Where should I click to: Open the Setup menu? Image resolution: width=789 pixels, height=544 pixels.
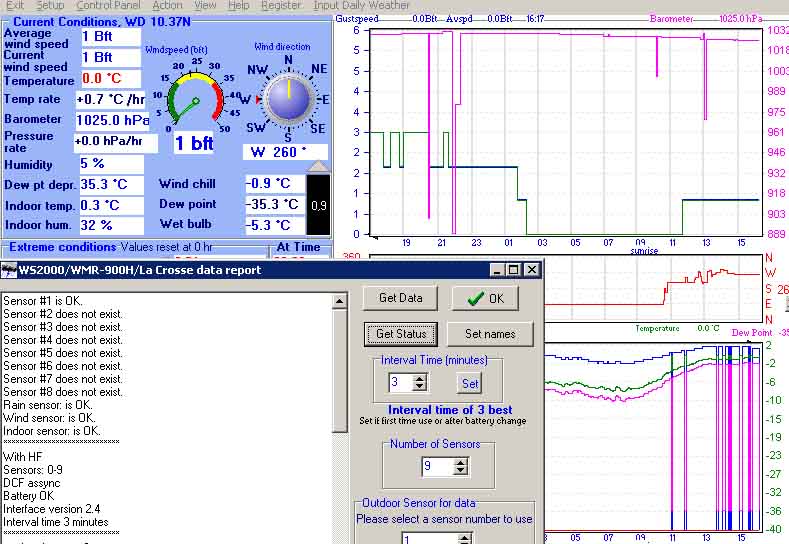tap(50, 5)
